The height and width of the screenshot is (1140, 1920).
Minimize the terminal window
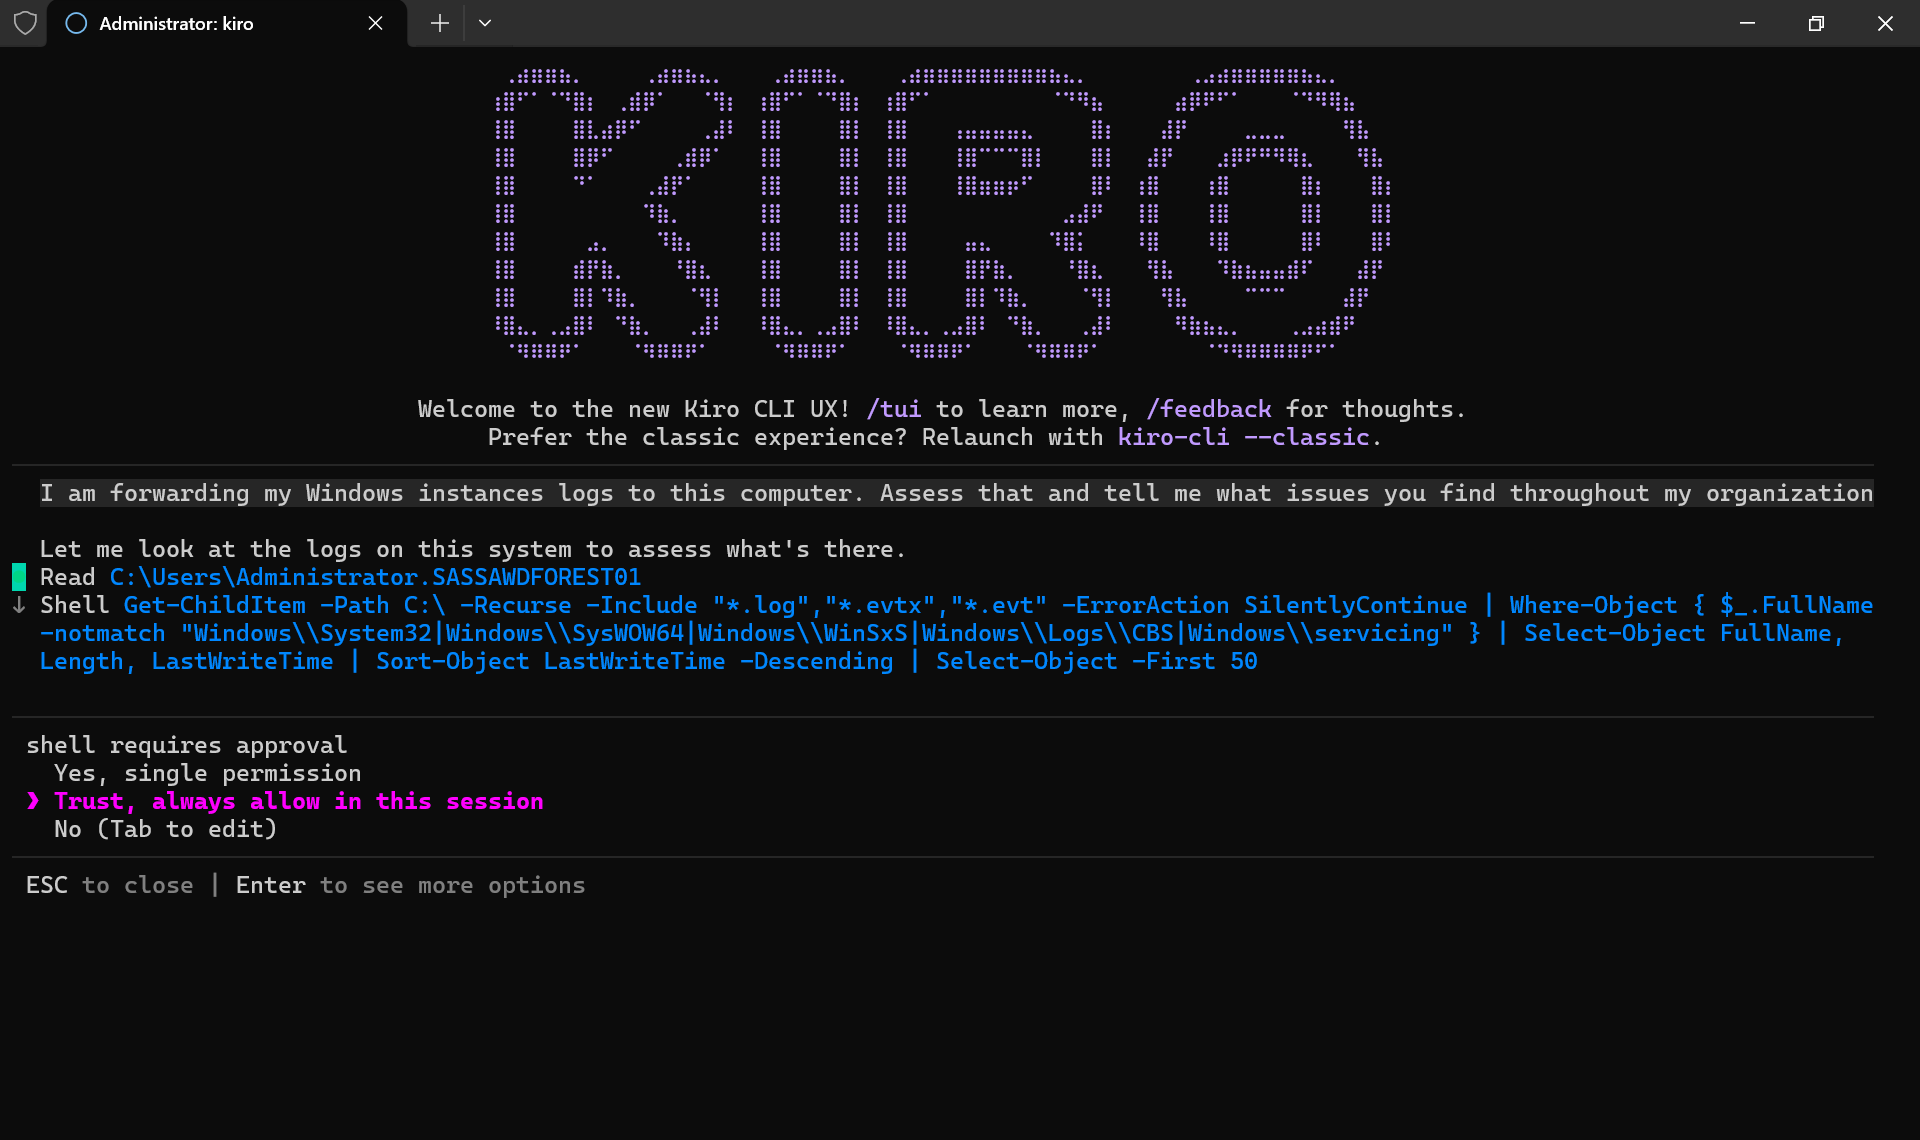click(1747, 23)
